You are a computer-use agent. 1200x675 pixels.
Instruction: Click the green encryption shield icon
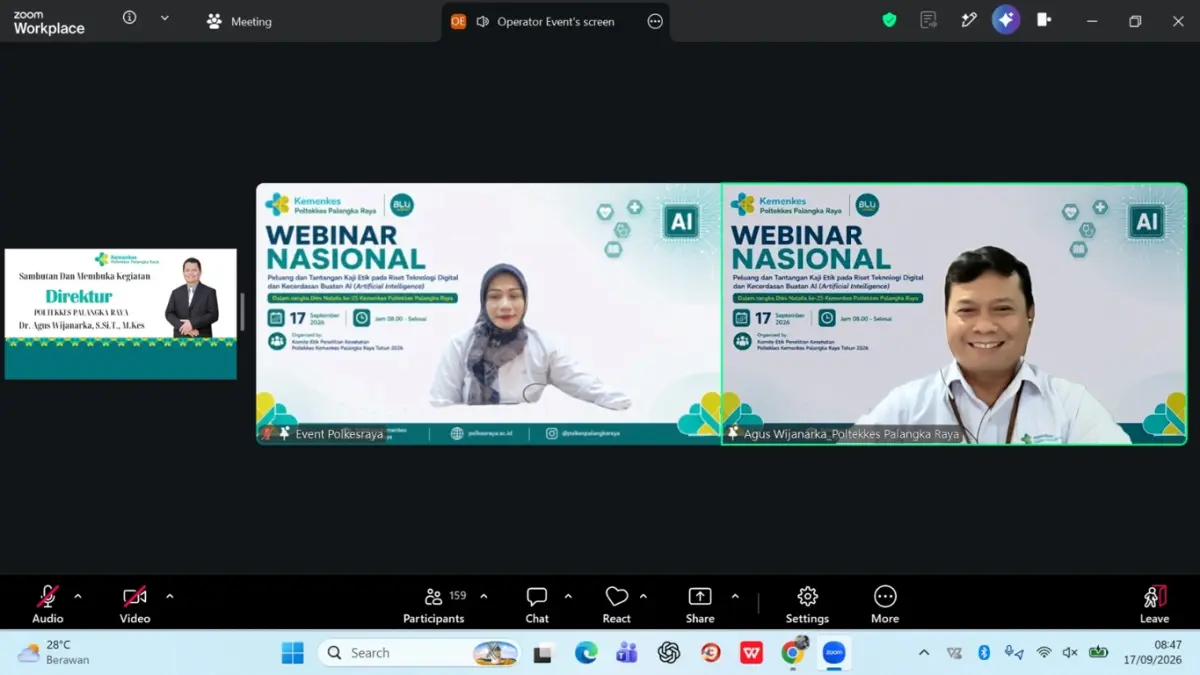(x=889, y=20)
